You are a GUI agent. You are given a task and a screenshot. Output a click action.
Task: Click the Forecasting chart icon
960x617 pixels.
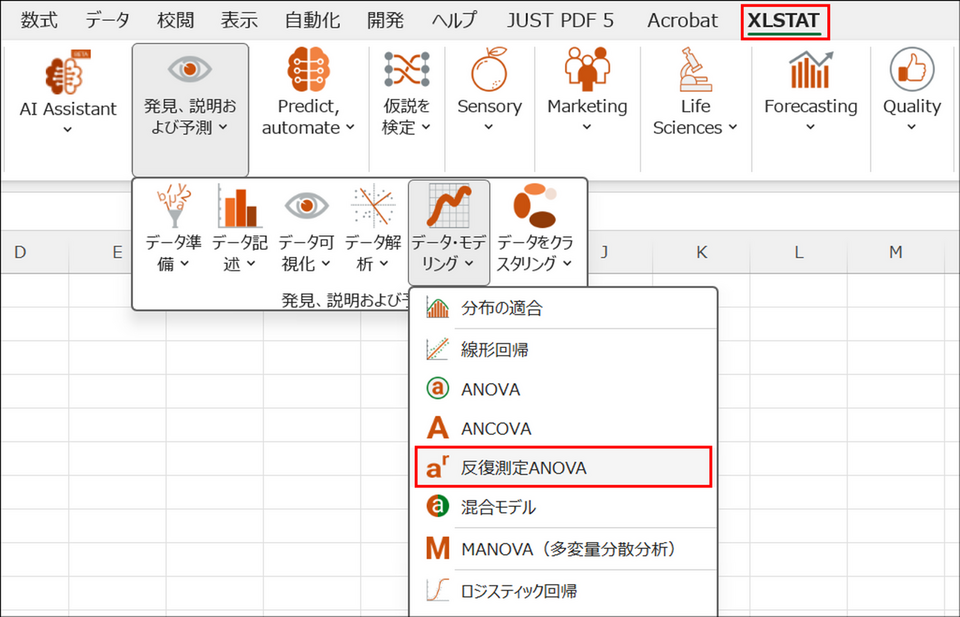[x=810, y=70]
